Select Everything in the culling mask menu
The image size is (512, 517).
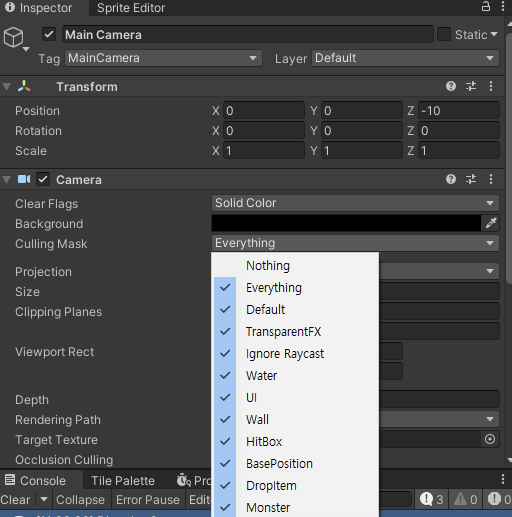pos(295,287)
